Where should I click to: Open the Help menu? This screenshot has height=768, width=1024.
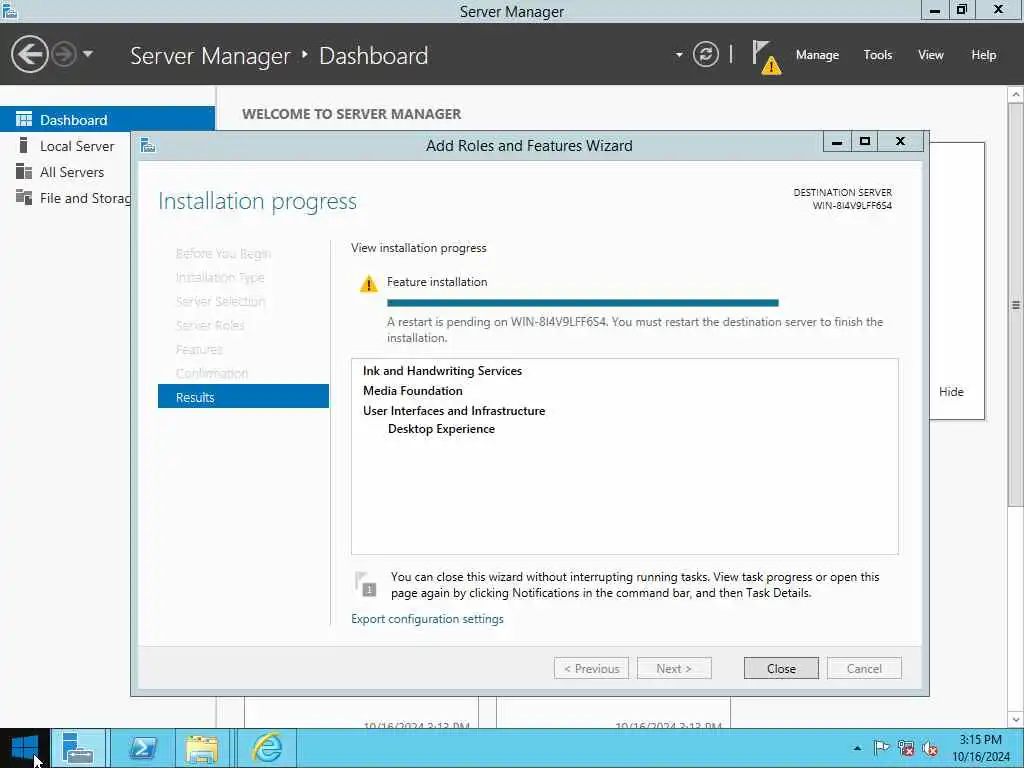[983, 55]
